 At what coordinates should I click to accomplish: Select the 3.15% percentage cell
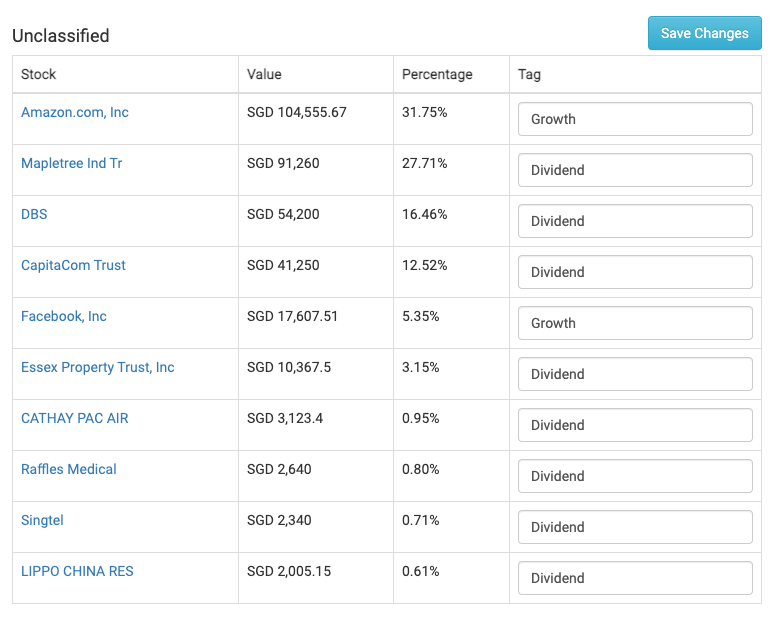(x=420, y=367)
